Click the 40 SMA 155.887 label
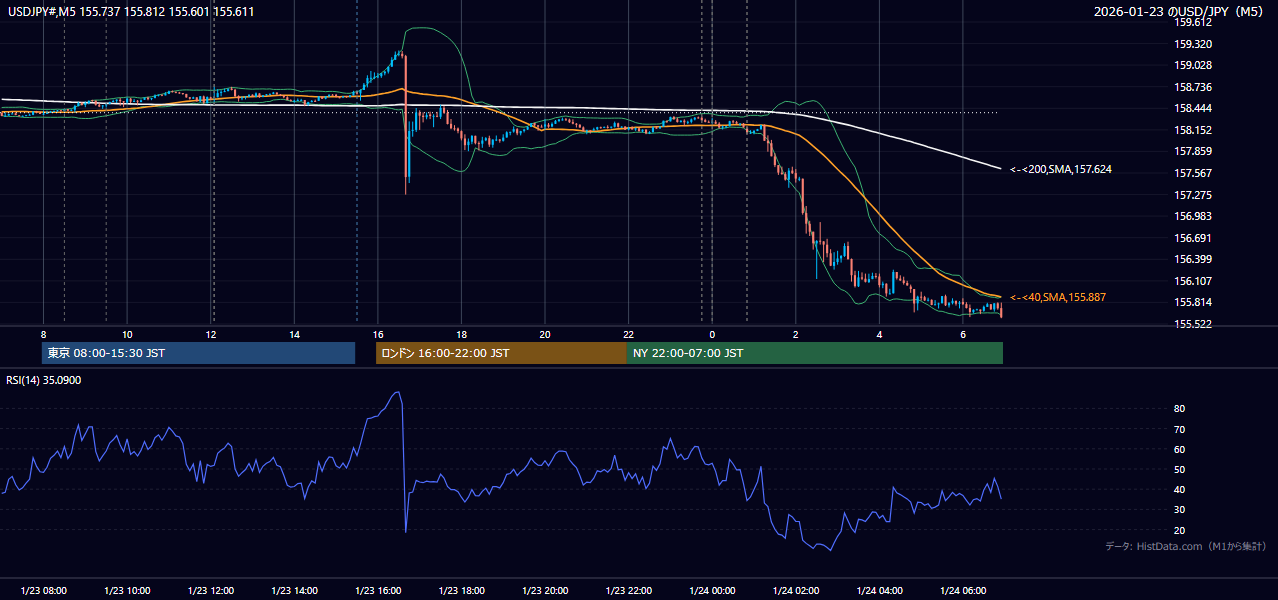Image resolution: width=1278 pixels, height=600 pixels. (x=1058, y=298)
